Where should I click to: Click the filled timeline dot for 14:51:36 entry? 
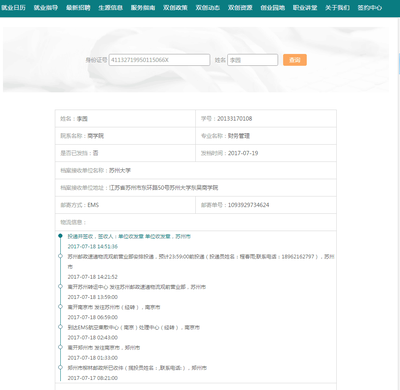pyautogui.click(x=60, y=236)
